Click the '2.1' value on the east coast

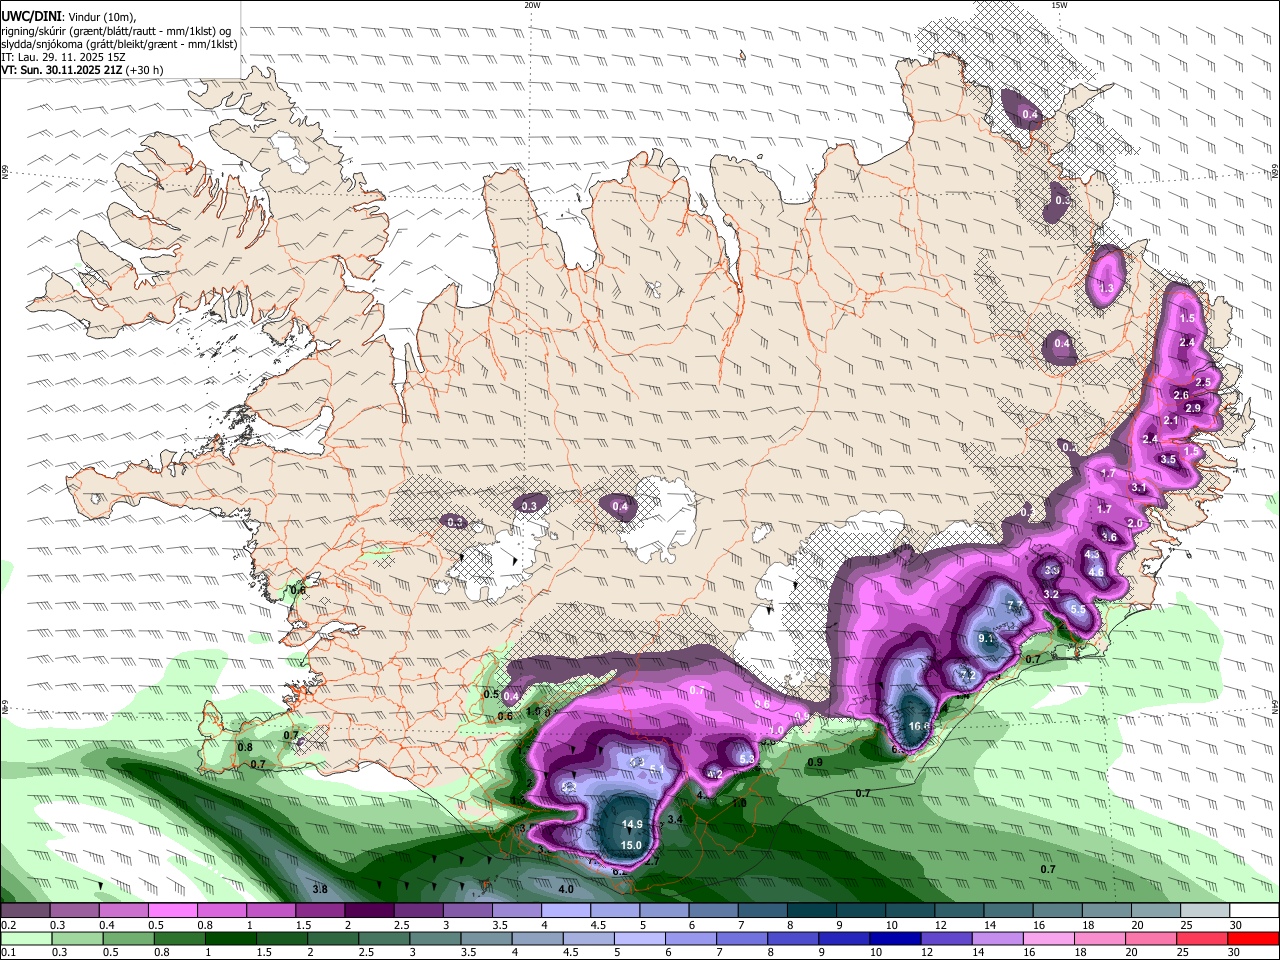[x=1171, y=421]
